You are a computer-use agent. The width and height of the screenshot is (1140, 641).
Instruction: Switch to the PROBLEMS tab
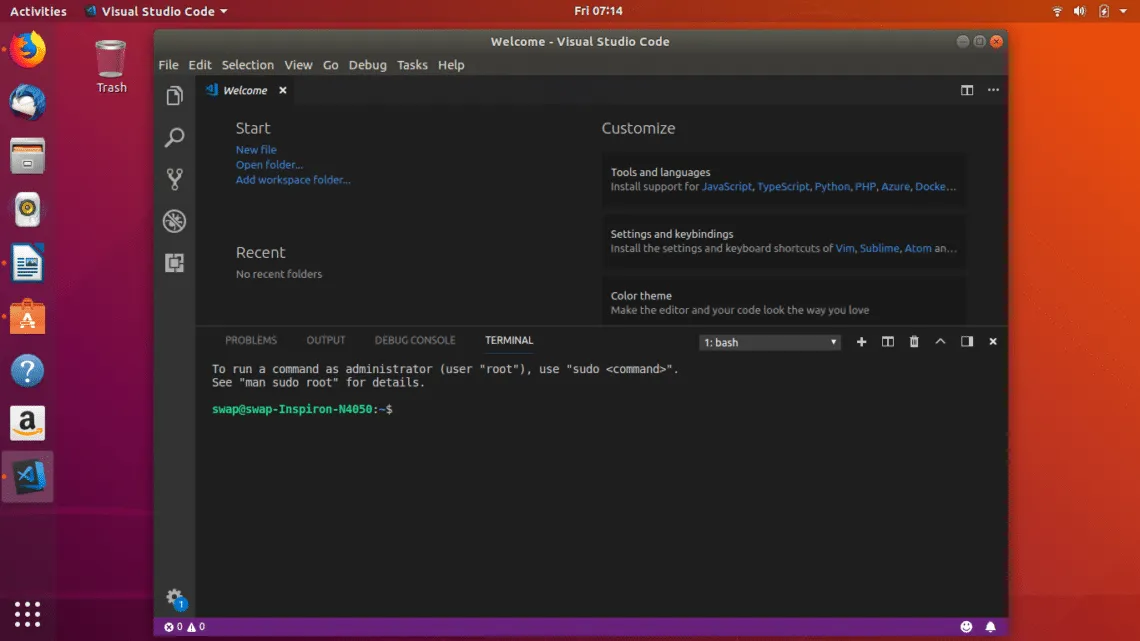point(251,340)
